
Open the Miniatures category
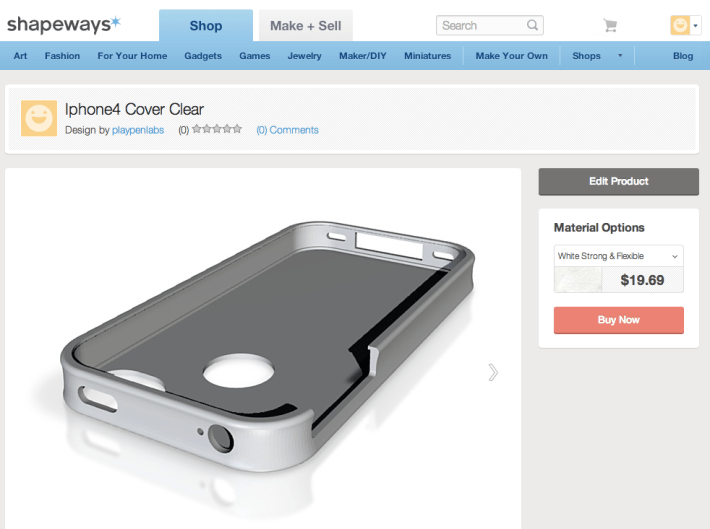[427, 56]
